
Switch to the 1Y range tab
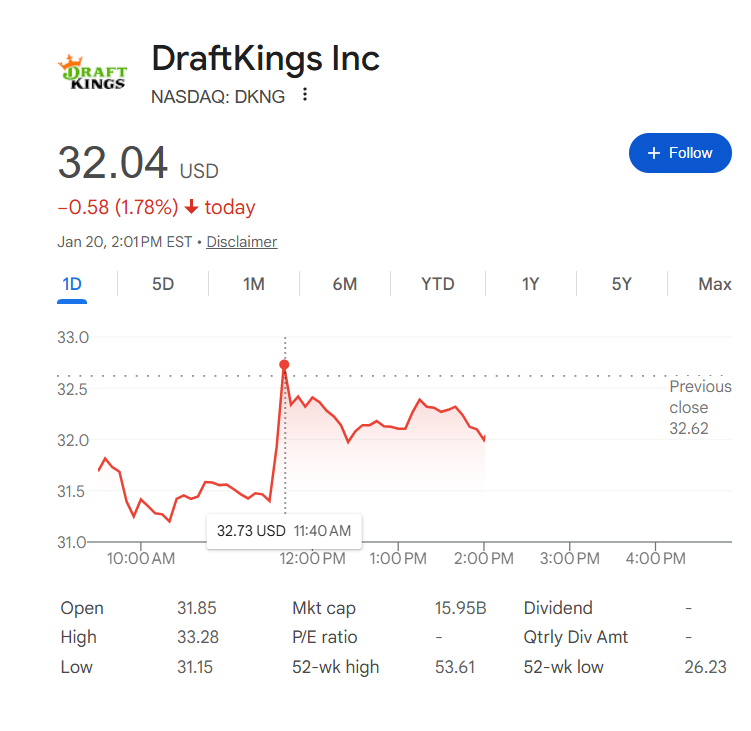(x=530, y=284)
